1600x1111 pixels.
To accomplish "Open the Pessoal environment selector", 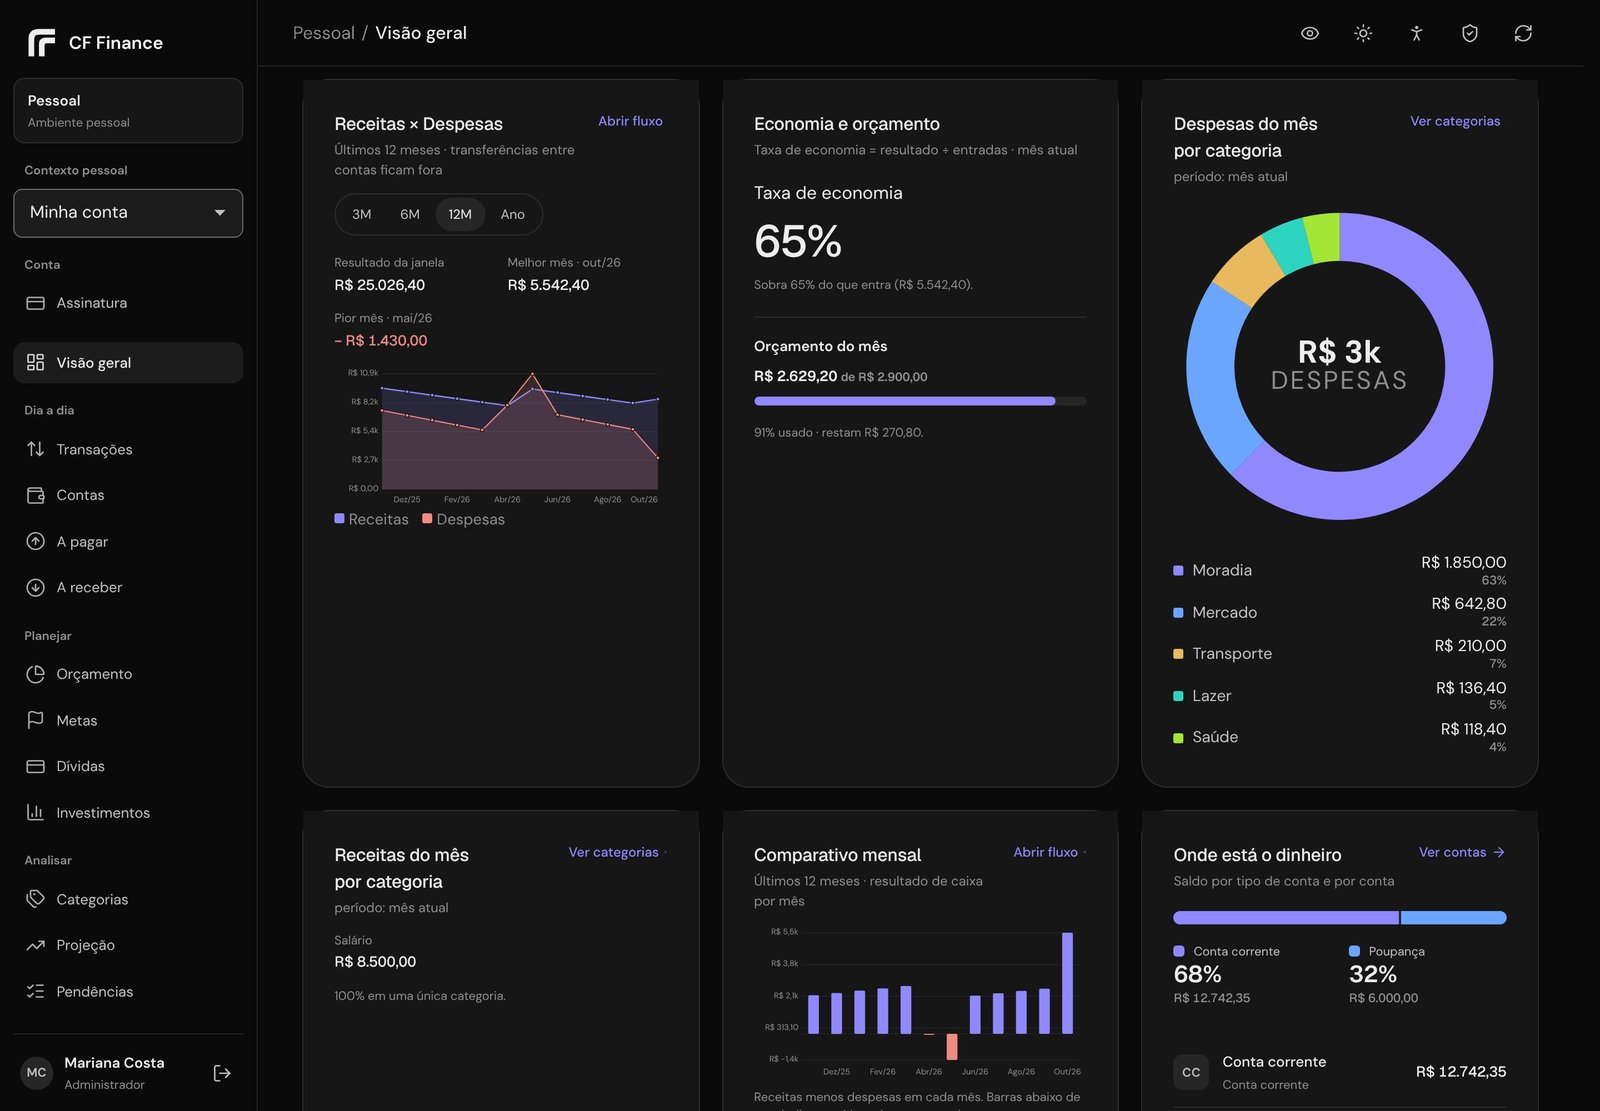I will coord(128,111).
